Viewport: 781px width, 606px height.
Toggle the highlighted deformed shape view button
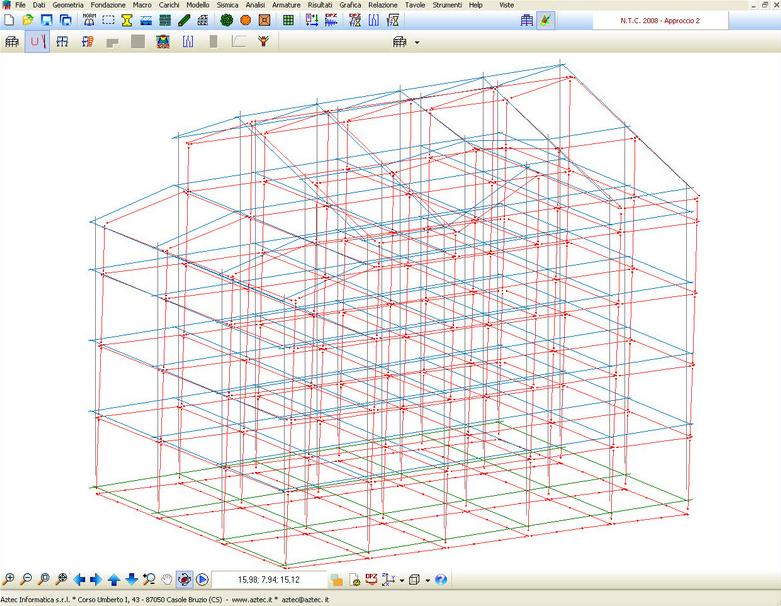click(x=37, y=42)
